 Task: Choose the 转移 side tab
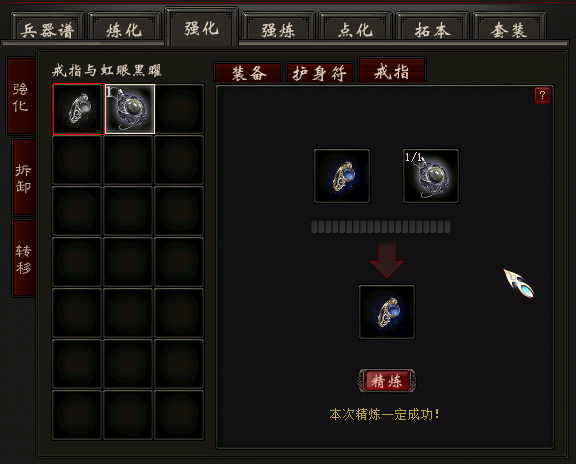pos(24,259)
